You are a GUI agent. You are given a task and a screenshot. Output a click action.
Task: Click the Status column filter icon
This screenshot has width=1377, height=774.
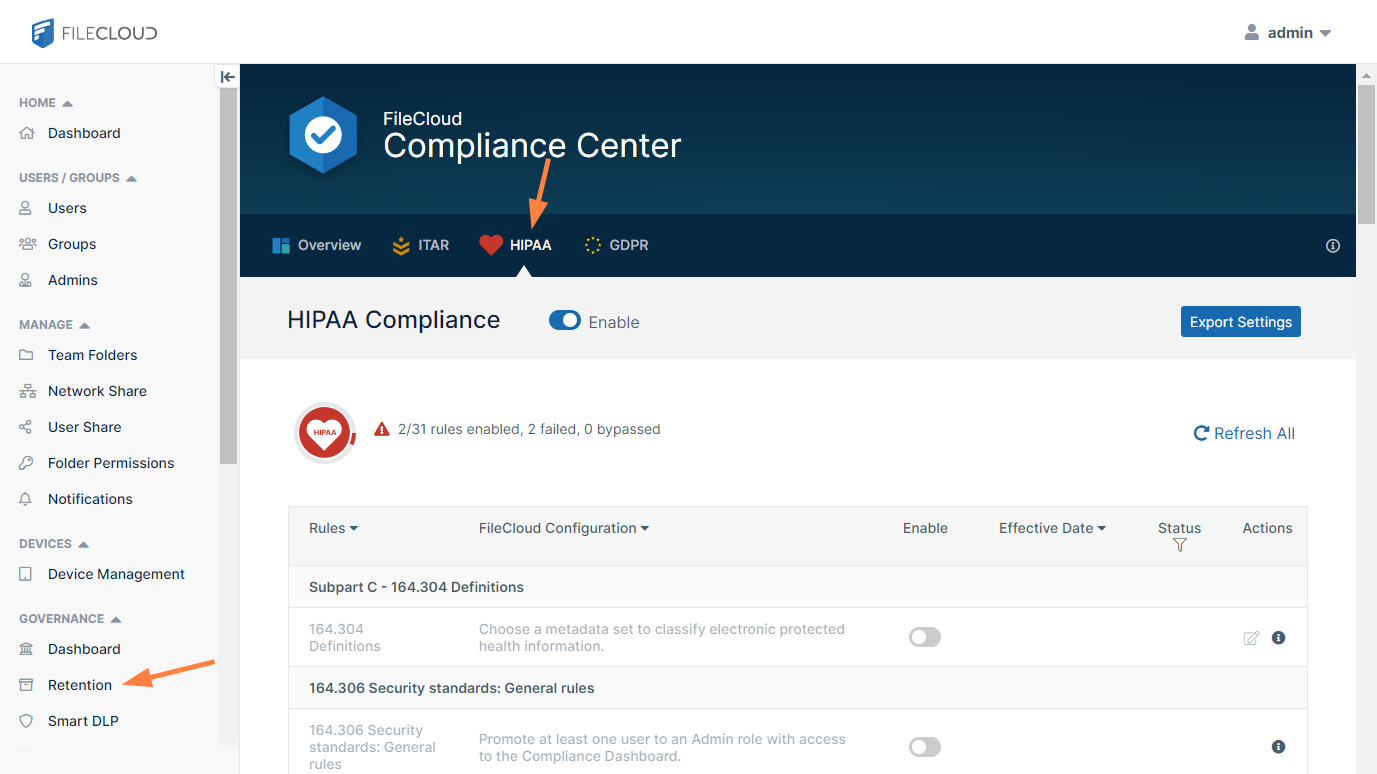point(1179,545)
